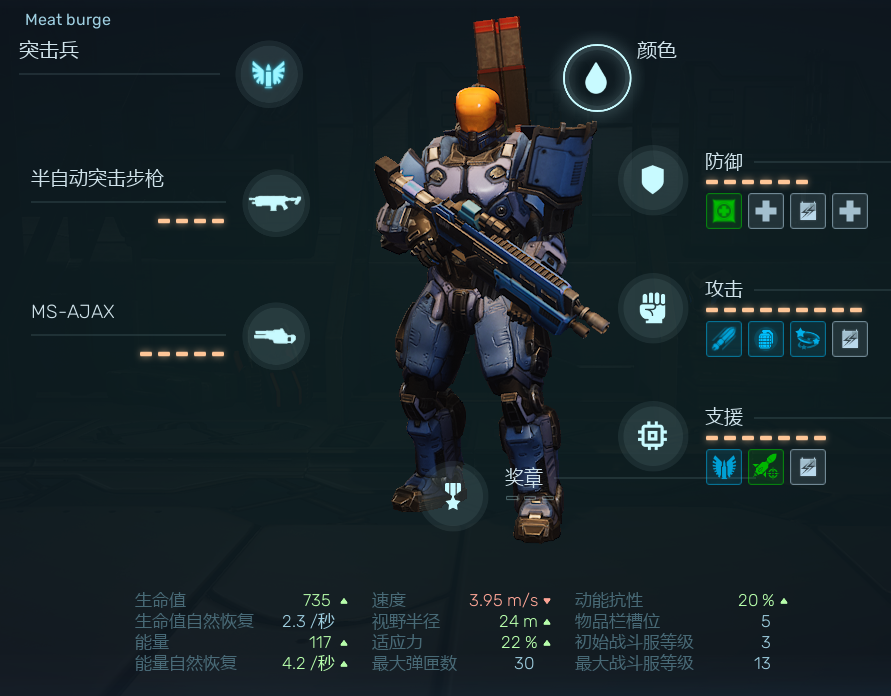Viewport: 891px width, 696px height.
Task: Click the last plus slot in 防御
Action: tap(850, 211)
